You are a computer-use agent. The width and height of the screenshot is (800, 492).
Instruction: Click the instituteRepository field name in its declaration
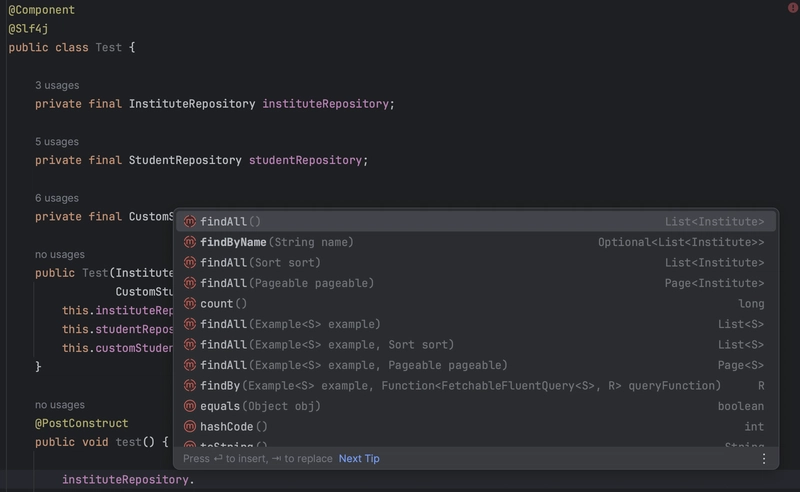(x=326, y=104)
